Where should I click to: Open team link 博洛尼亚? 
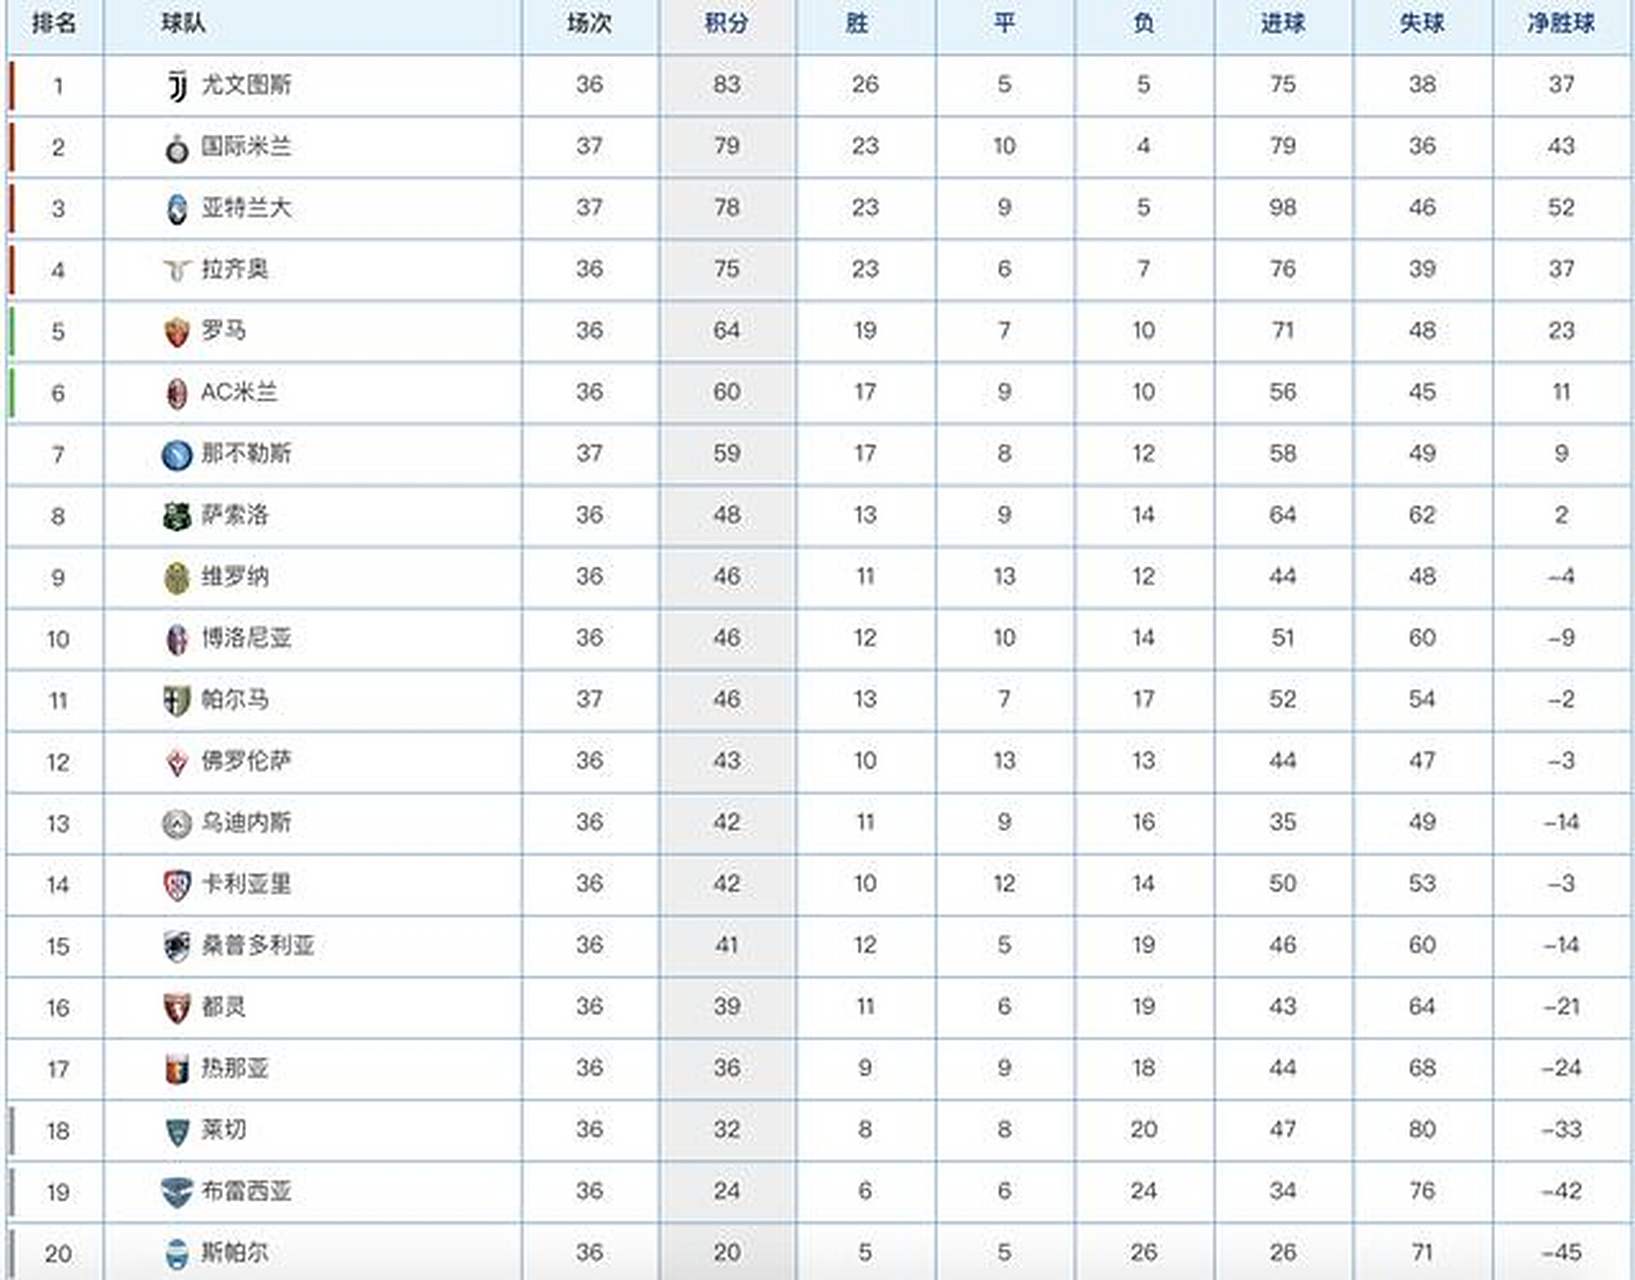246,638
